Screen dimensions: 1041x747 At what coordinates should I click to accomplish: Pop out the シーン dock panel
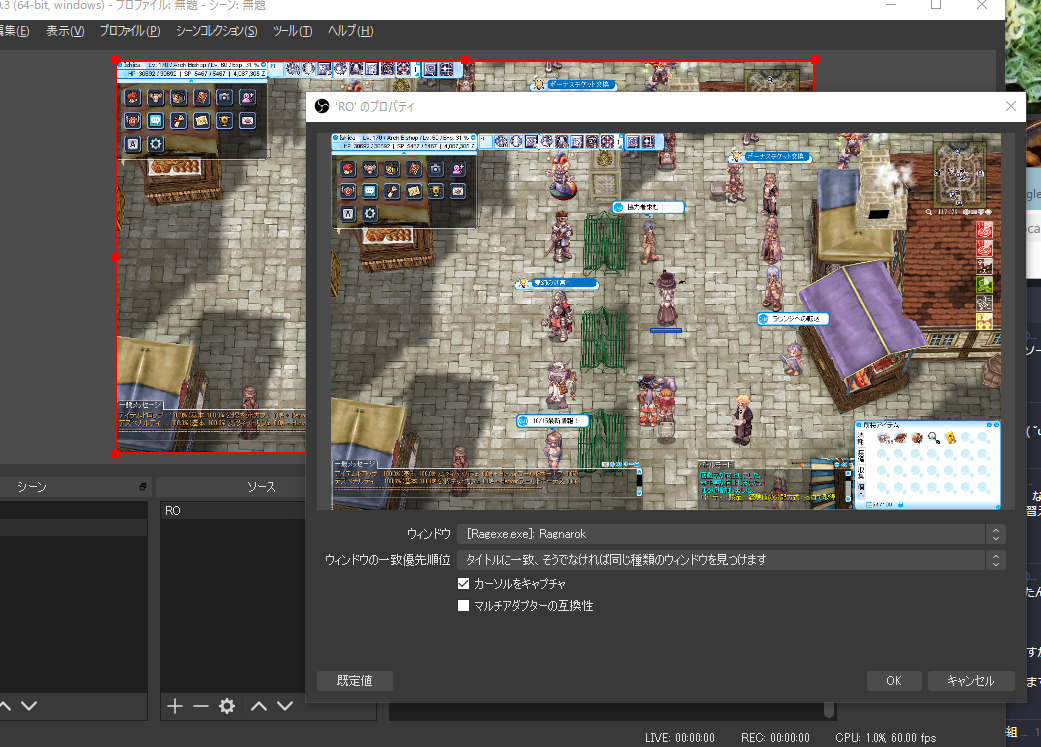143,487
